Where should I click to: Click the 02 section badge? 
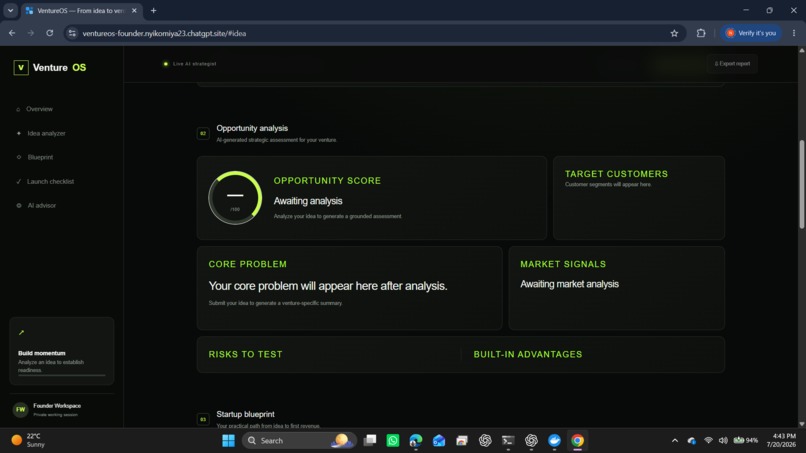pyautogui.click(x=203, y=133)
